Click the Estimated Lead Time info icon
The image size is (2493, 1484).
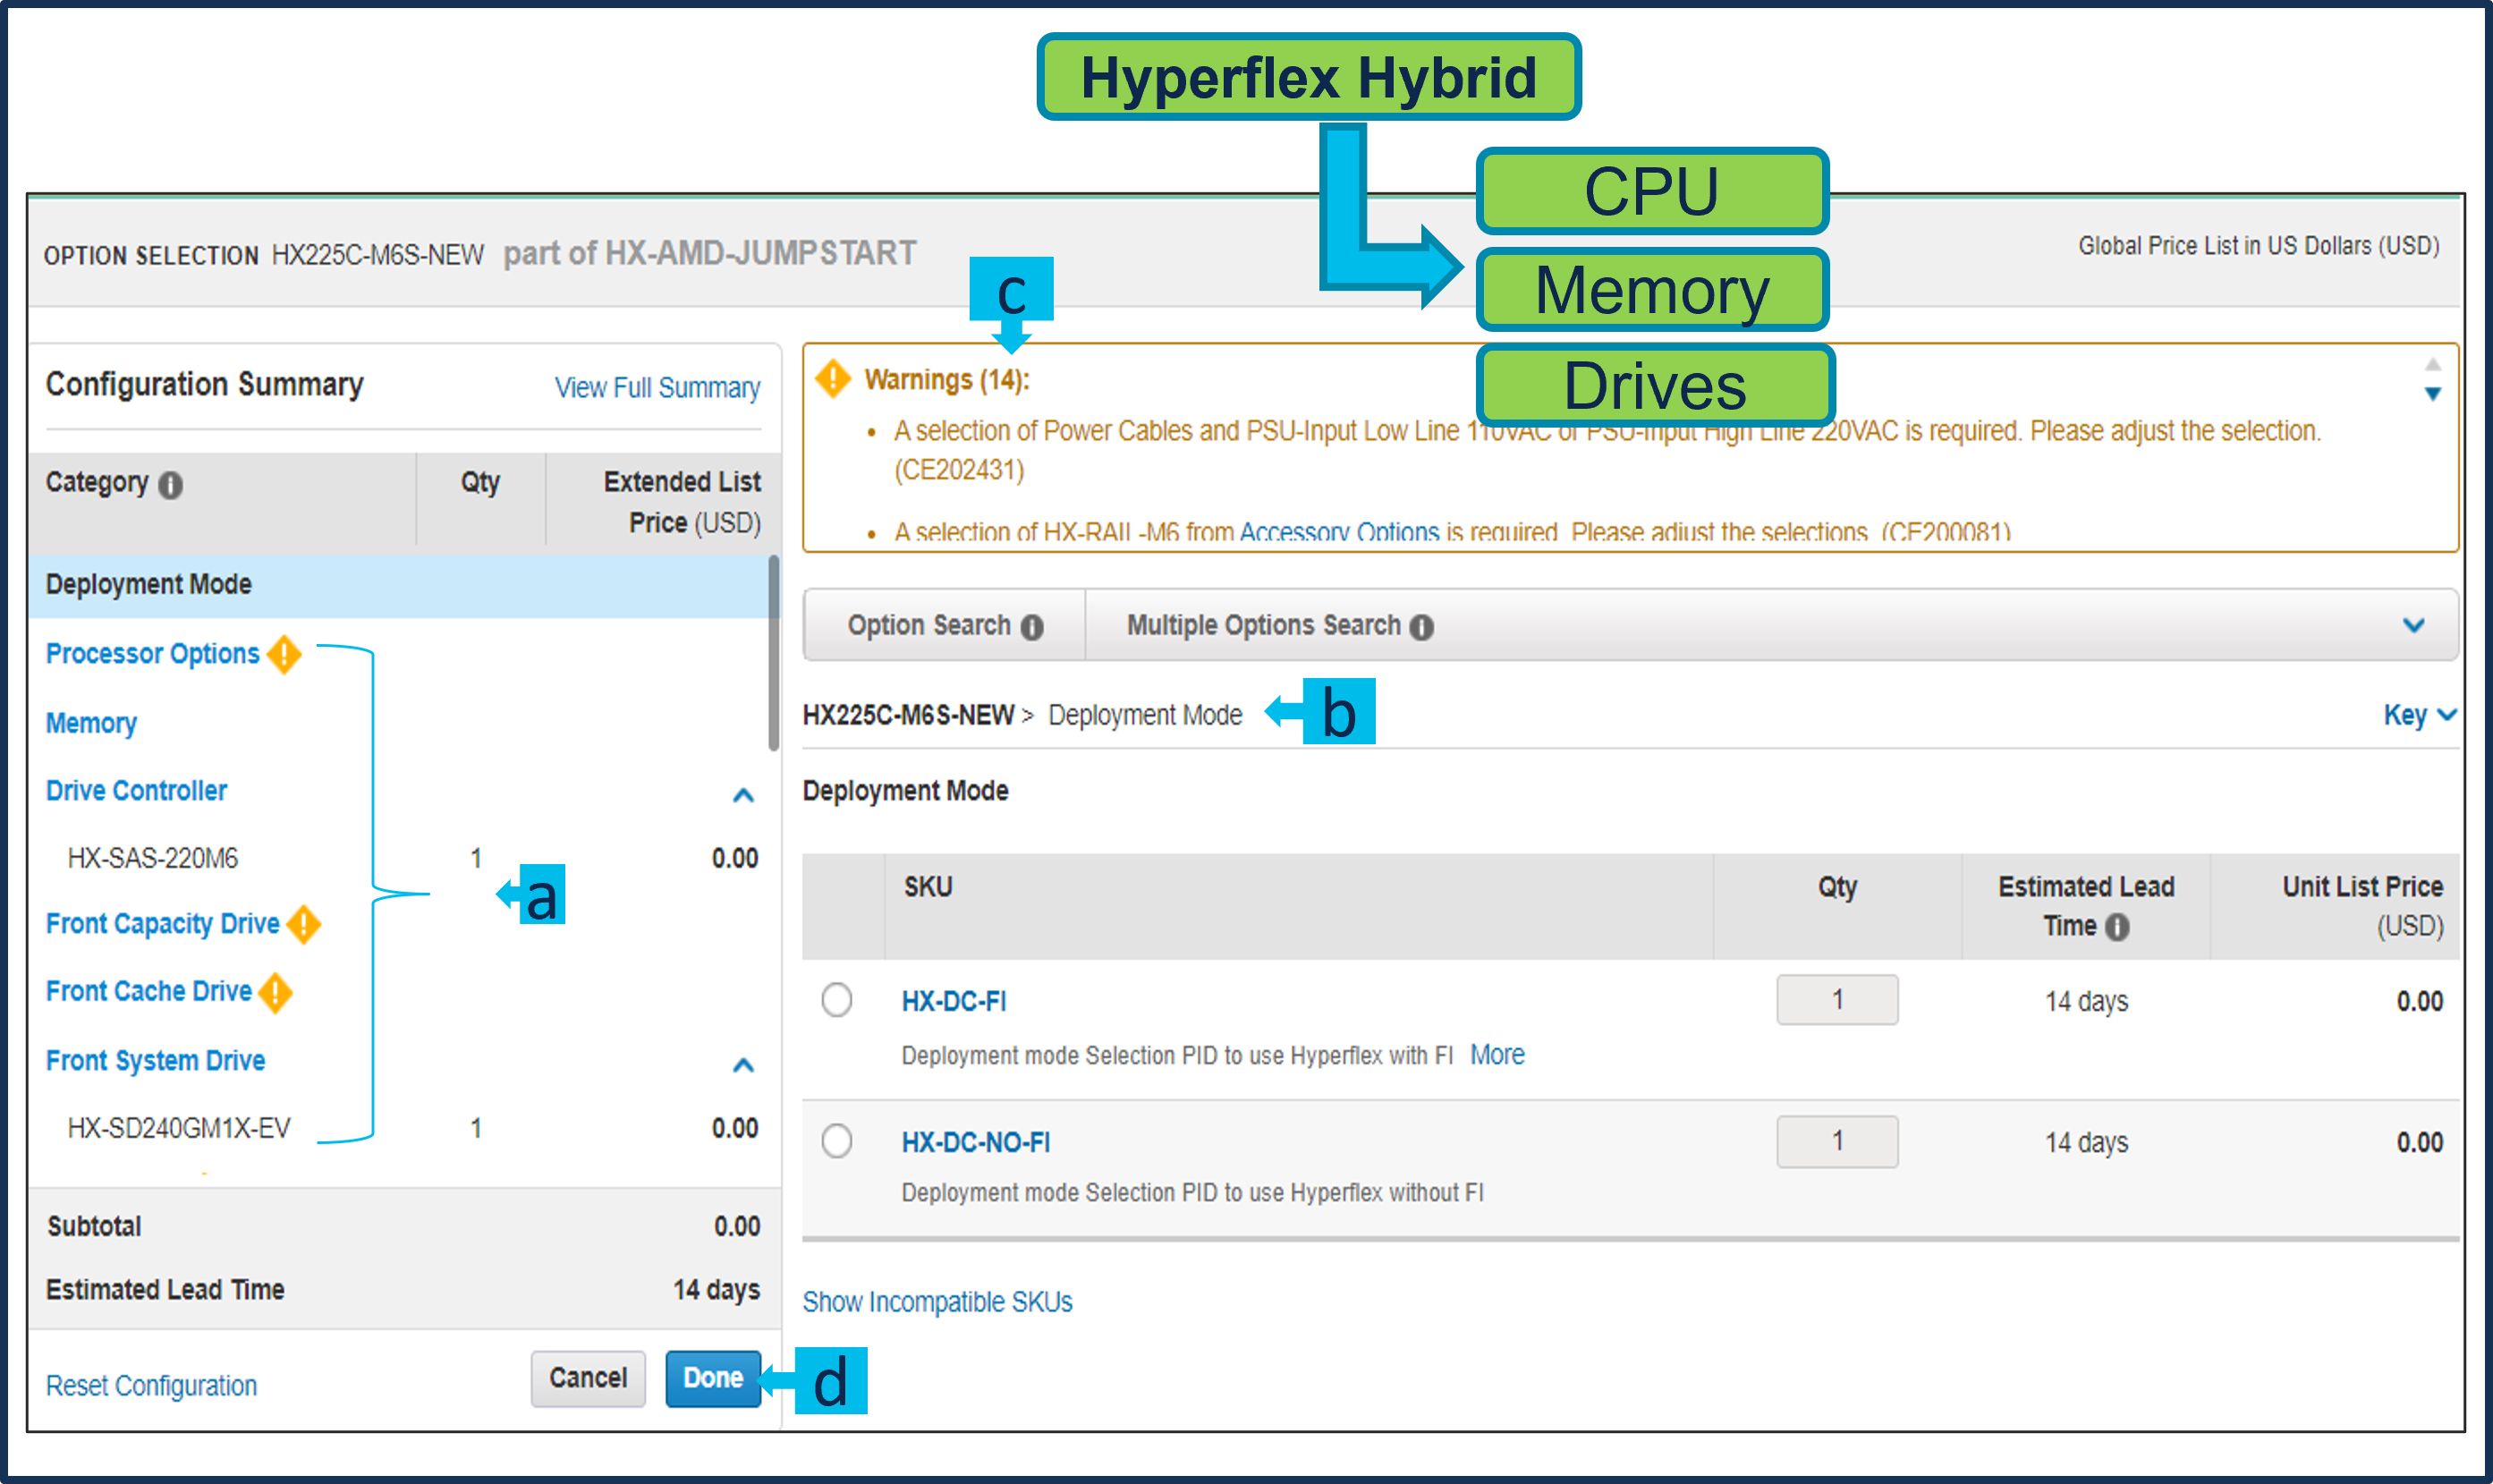pos(2117,927)
